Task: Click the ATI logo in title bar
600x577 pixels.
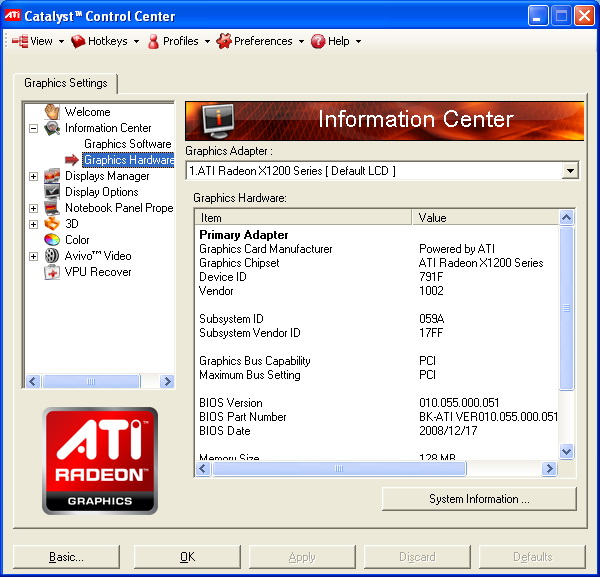Action: [x=12, y=15]
